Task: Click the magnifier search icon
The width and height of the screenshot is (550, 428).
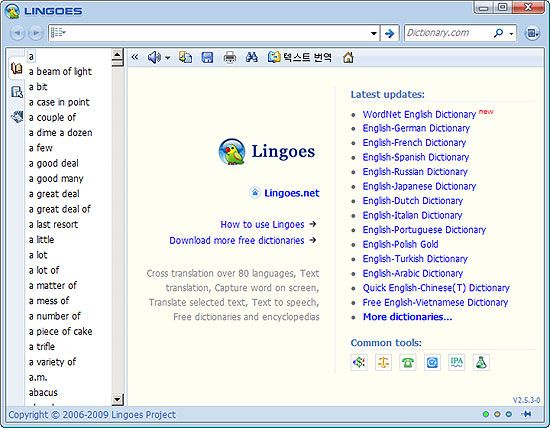Action: [x=498, y=33]
